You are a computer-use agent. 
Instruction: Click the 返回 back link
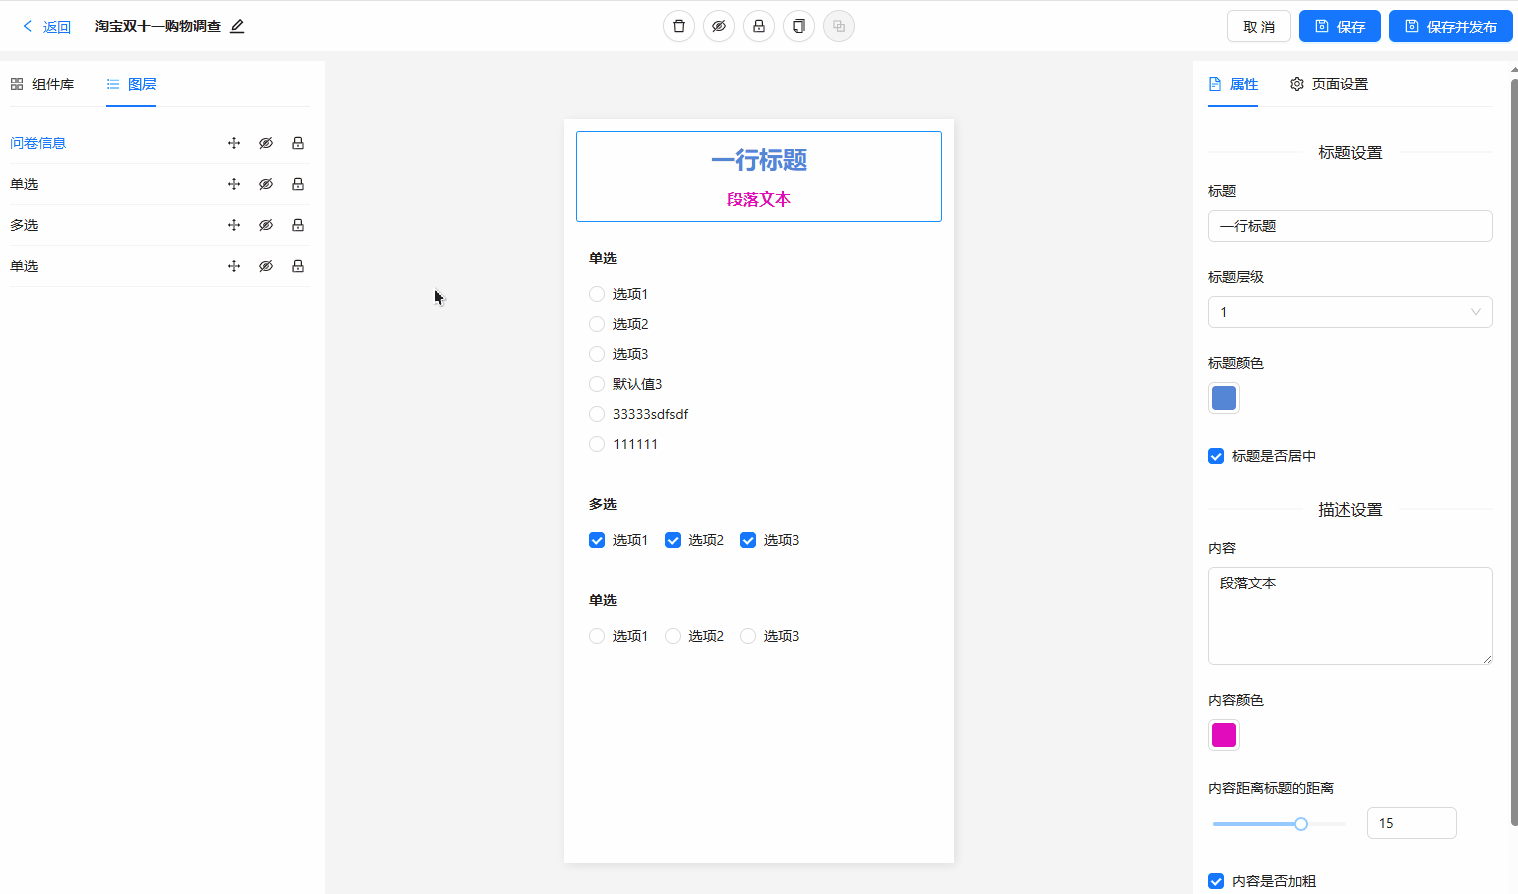47,27
